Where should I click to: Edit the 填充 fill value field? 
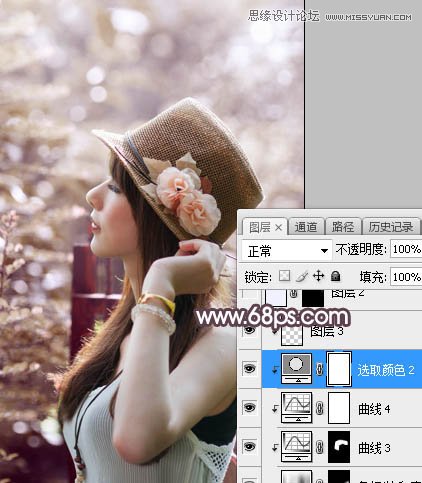[x=406, y=277]
